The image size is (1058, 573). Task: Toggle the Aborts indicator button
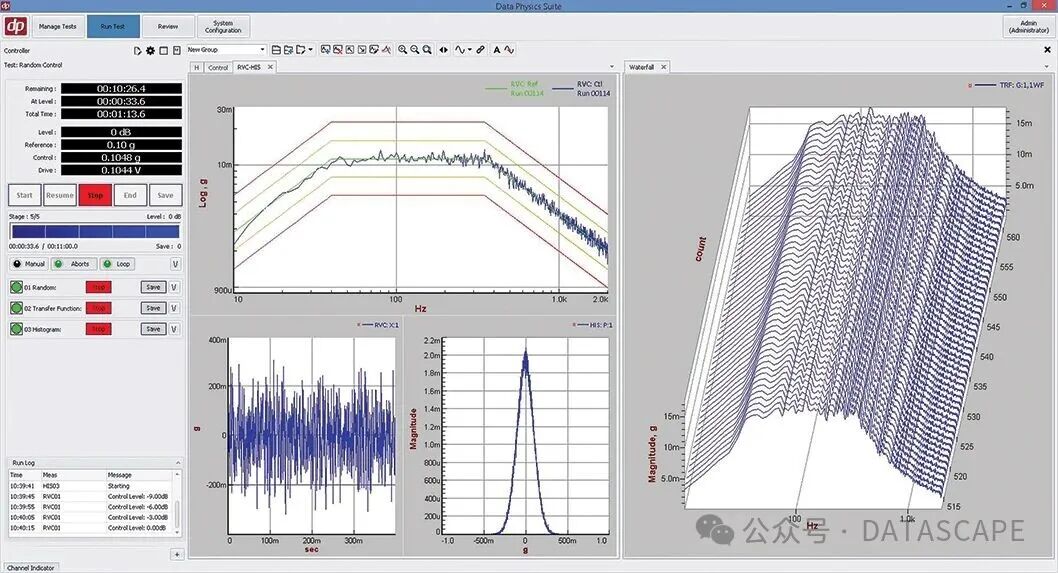74,264
